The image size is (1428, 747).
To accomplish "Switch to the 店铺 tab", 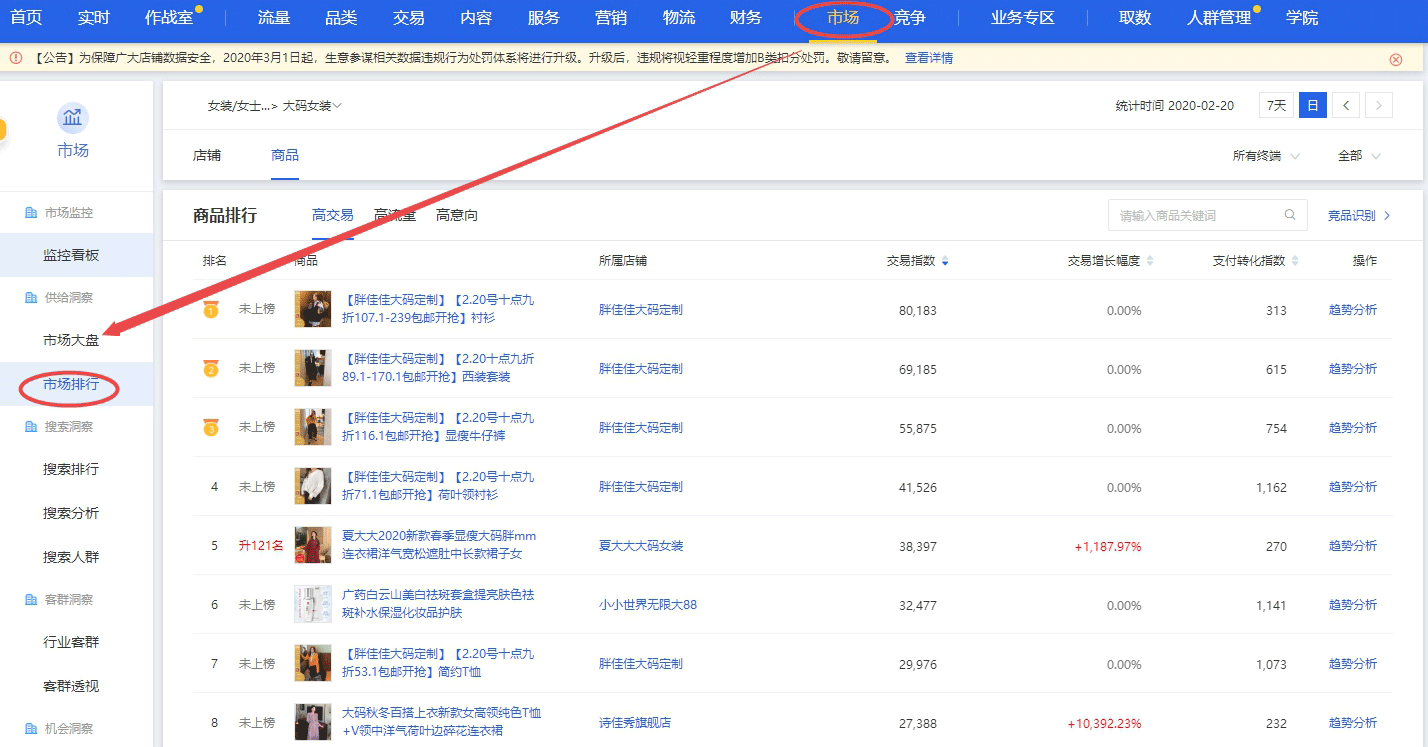I will (207, 156).
